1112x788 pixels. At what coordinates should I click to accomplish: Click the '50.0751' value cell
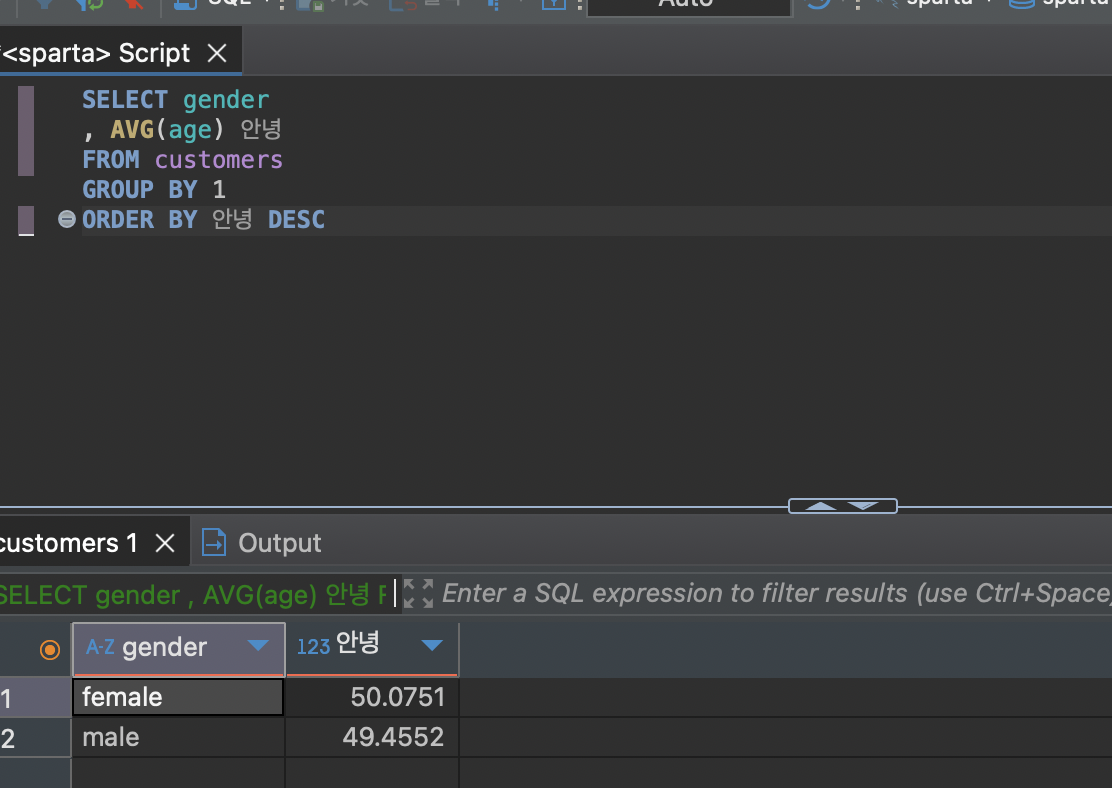pyautogui.click(x=372, y=697)
